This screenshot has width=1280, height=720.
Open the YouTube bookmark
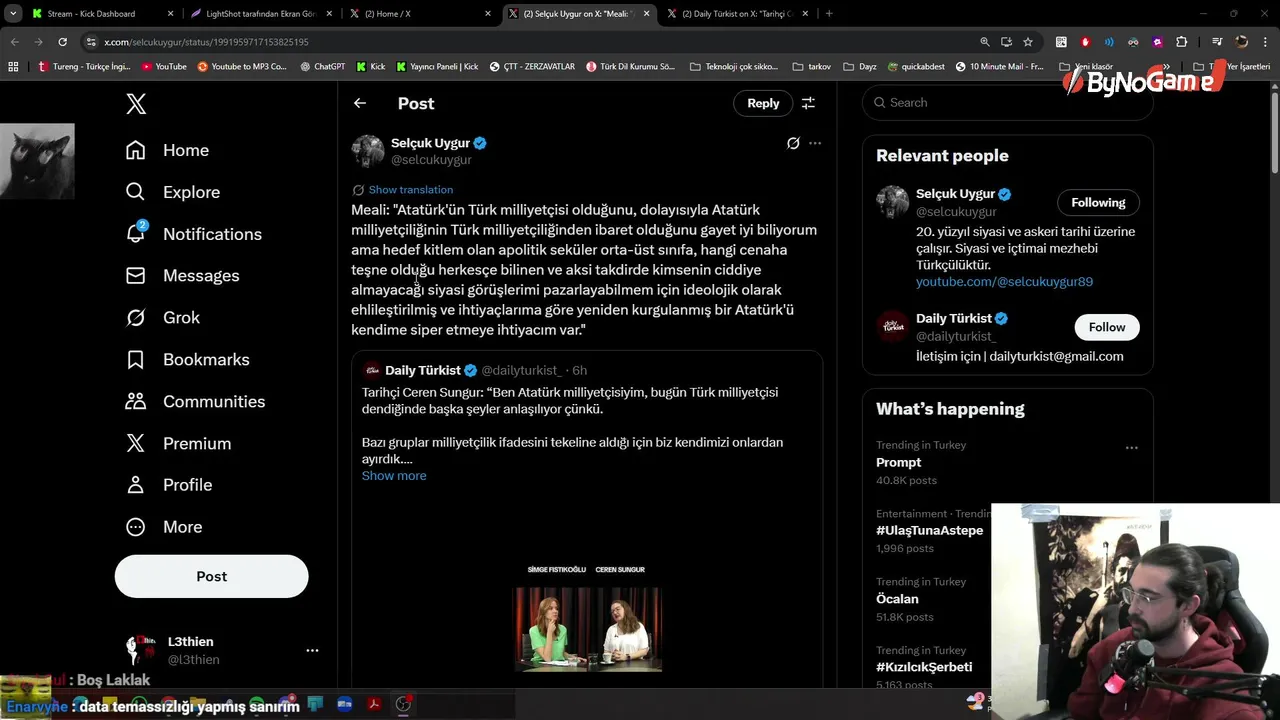click(x=164, y=67)
